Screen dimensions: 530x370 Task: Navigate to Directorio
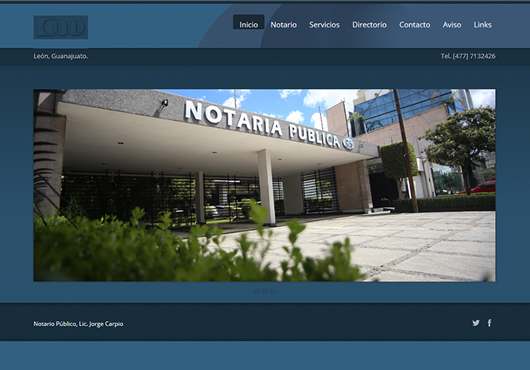click(x=369, y=25)
